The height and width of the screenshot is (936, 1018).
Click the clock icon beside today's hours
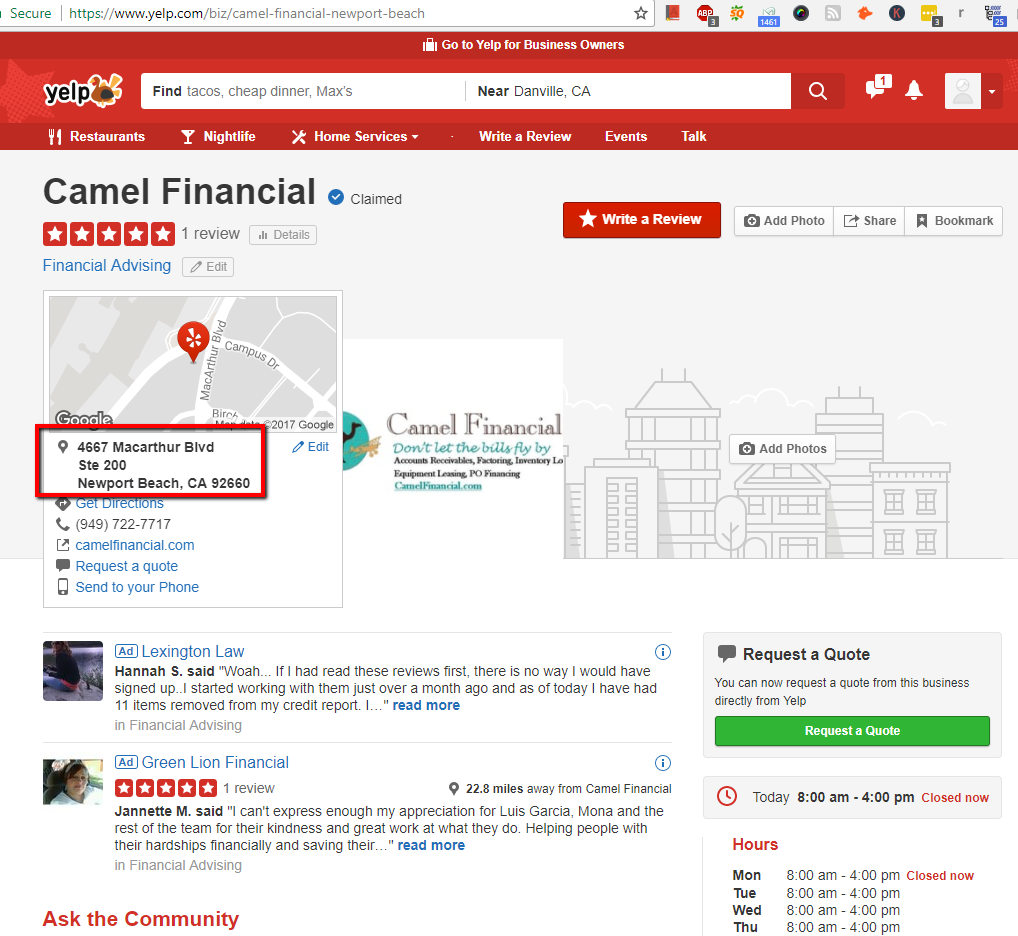[726, 796]
